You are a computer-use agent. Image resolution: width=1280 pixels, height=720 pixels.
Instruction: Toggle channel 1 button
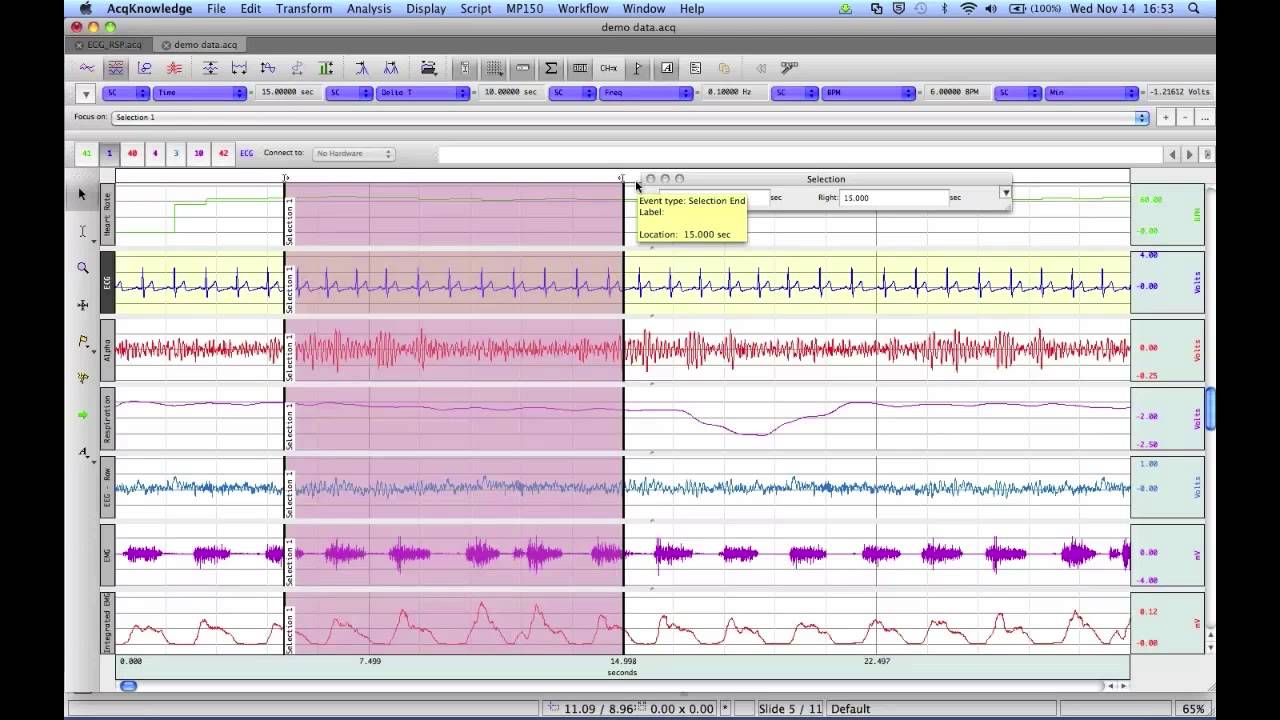(109, 154)
